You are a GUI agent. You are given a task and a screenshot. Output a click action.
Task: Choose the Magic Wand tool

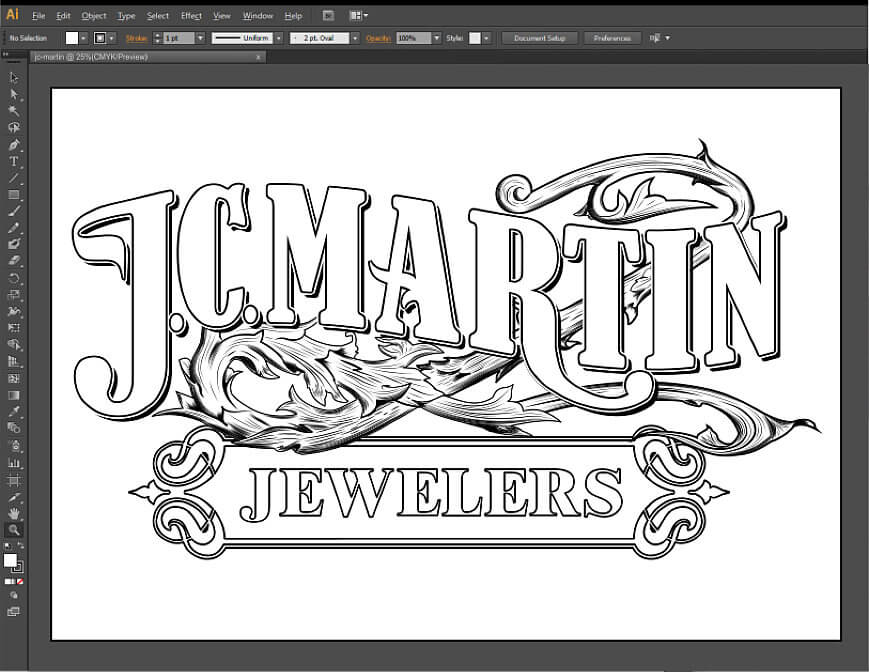point(14,111)
